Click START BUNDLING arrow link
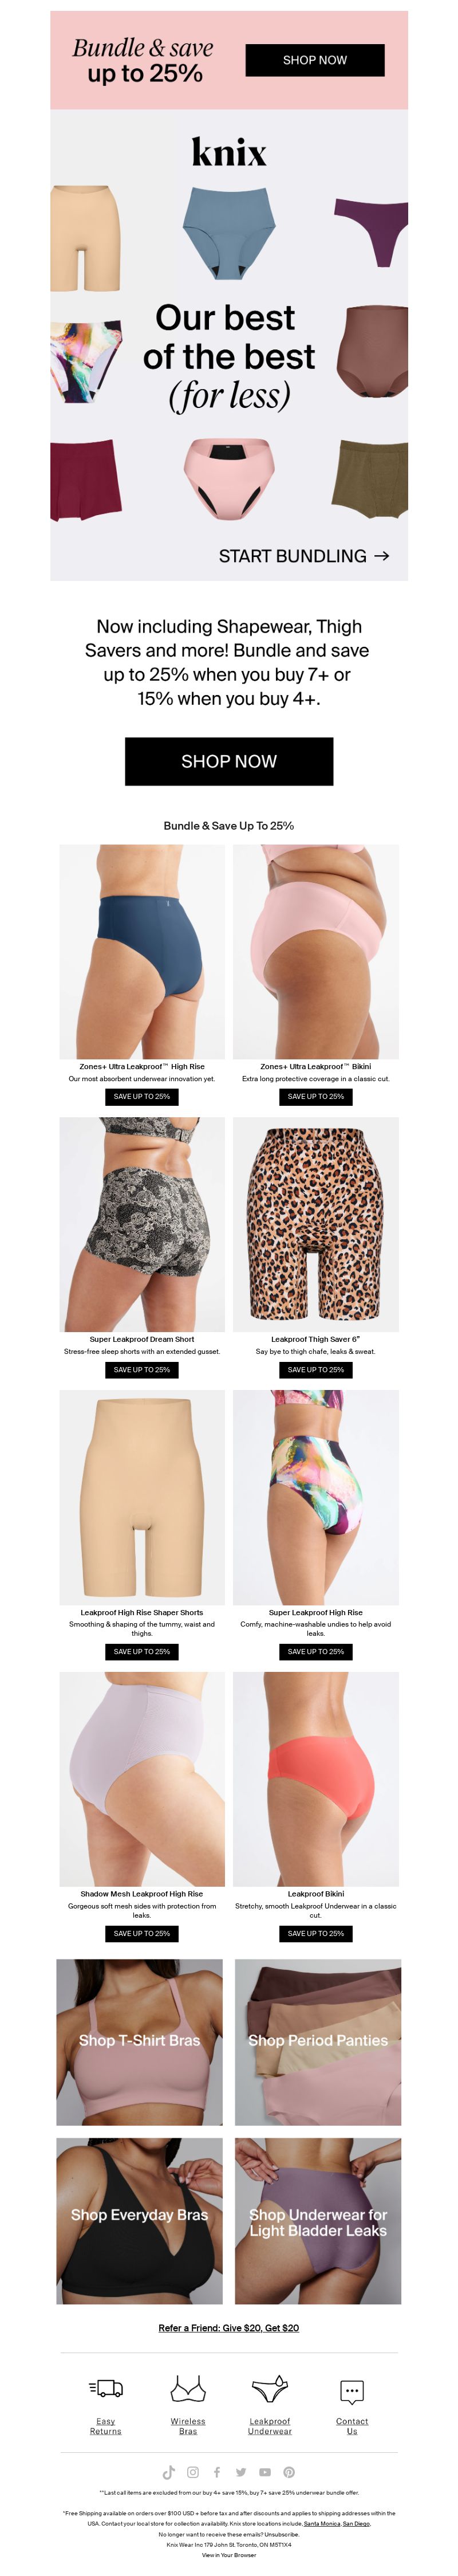The width and height of the screenshot is (458, 2576). tap(304, 556)
